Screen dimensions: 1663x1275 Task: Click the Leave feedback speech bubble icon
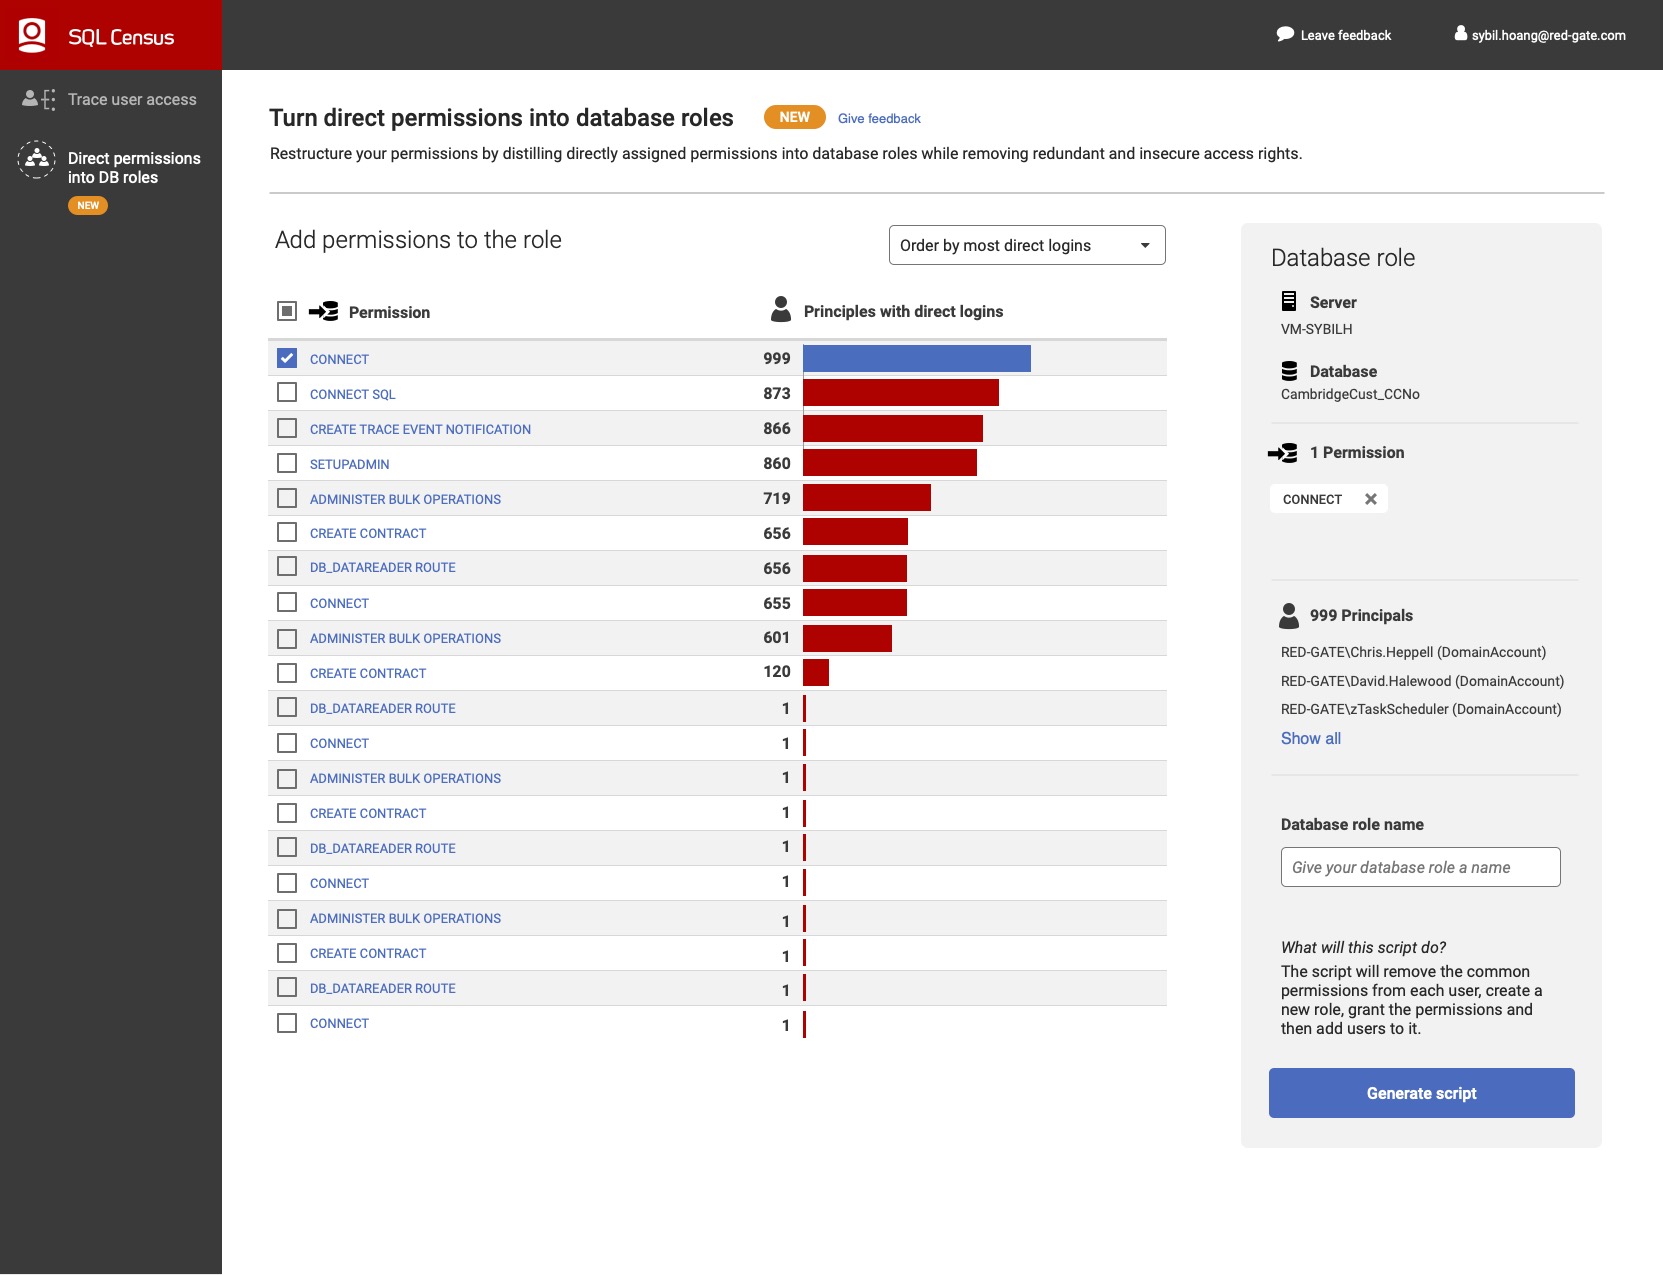[1285, 34]
